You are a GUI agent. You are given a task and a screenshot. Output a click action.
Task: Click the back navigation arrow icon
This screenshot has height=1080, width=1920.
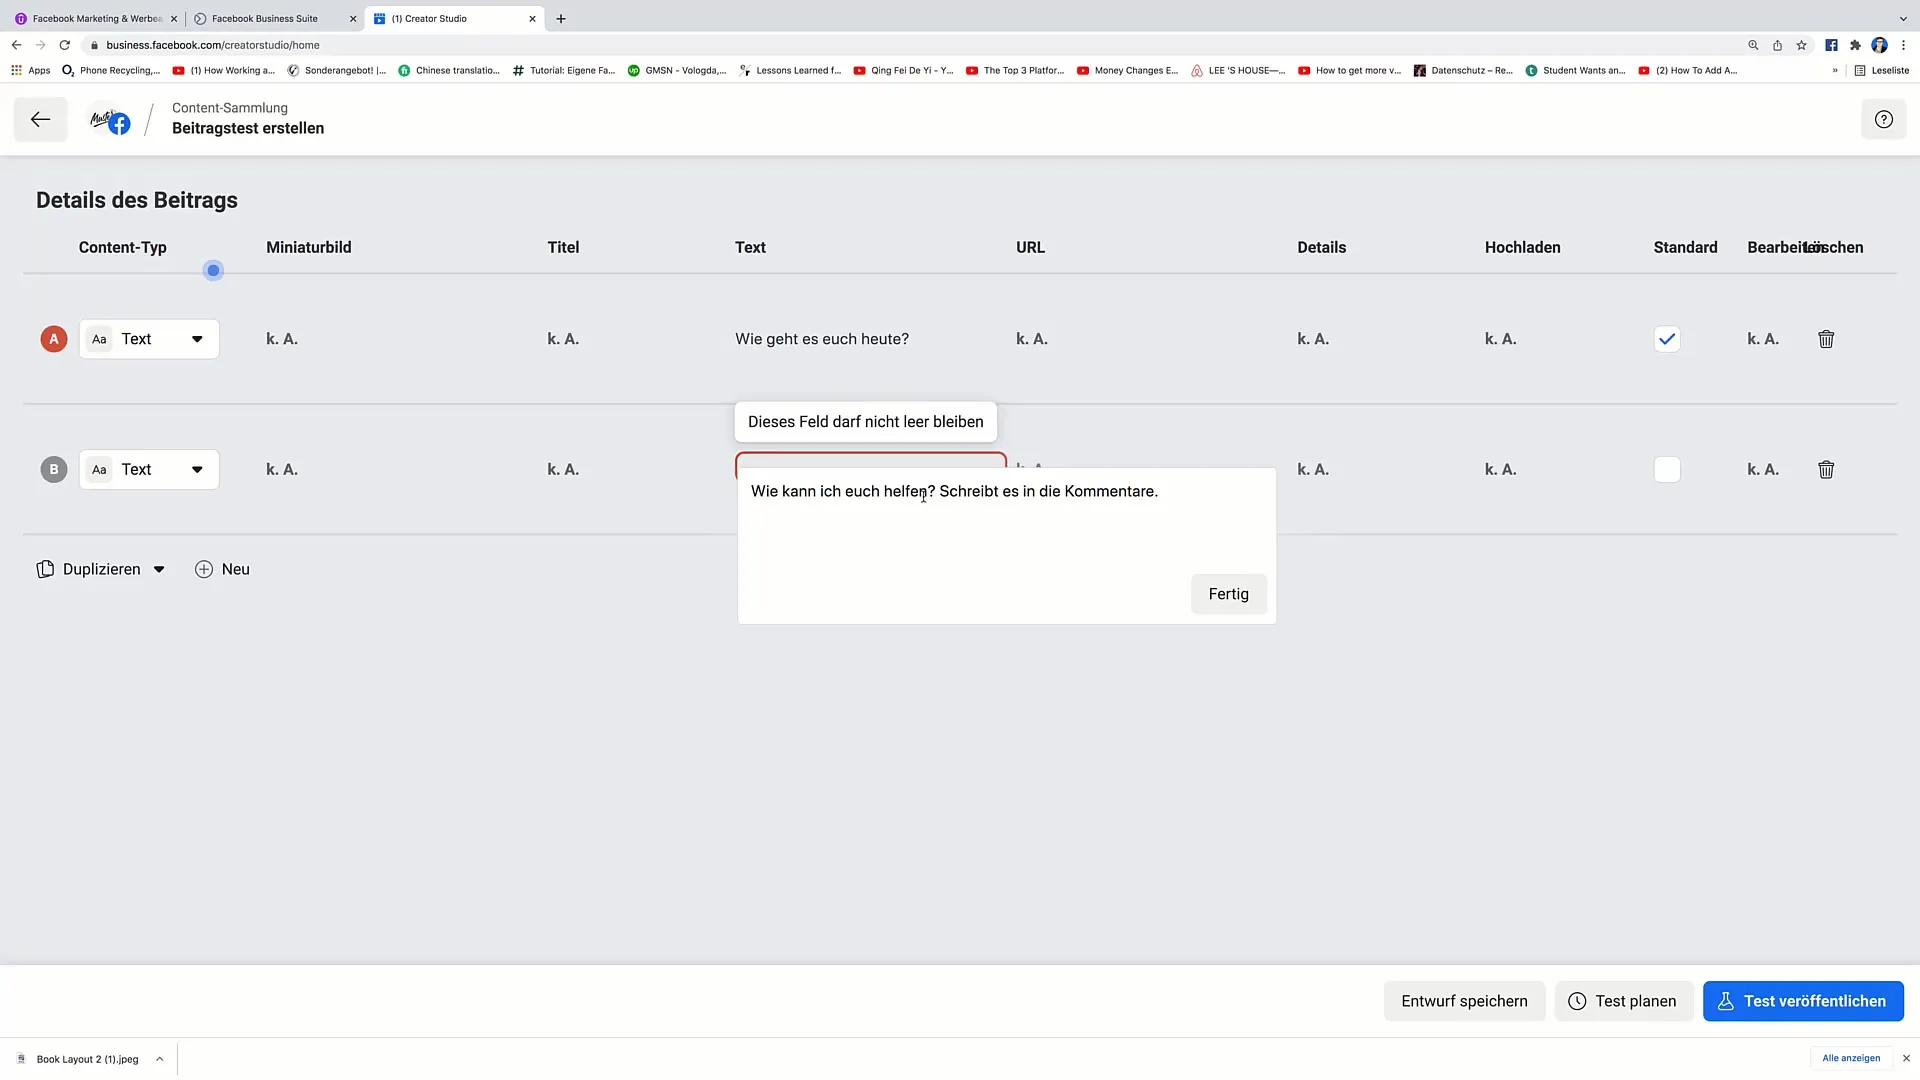pyautogui.click(x=40, y=119)
